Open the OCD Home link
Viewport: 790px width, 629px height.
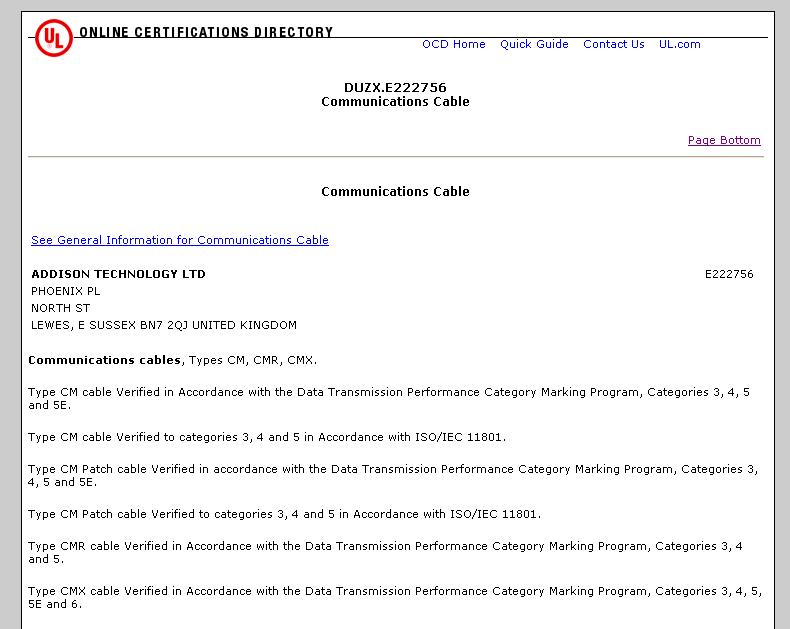(x=453, y=44)
